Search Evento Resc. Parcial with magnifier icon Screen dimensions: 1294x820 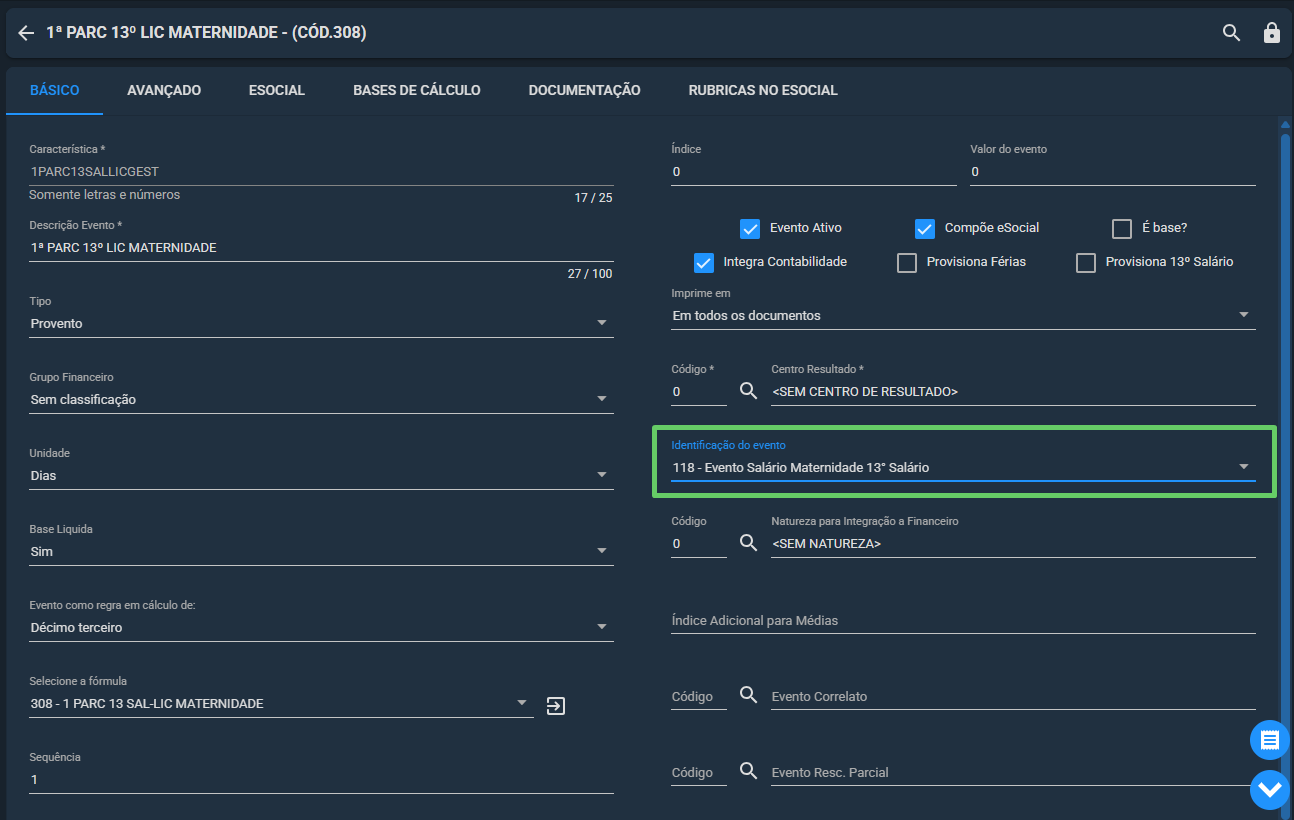(x=748, y=771)
